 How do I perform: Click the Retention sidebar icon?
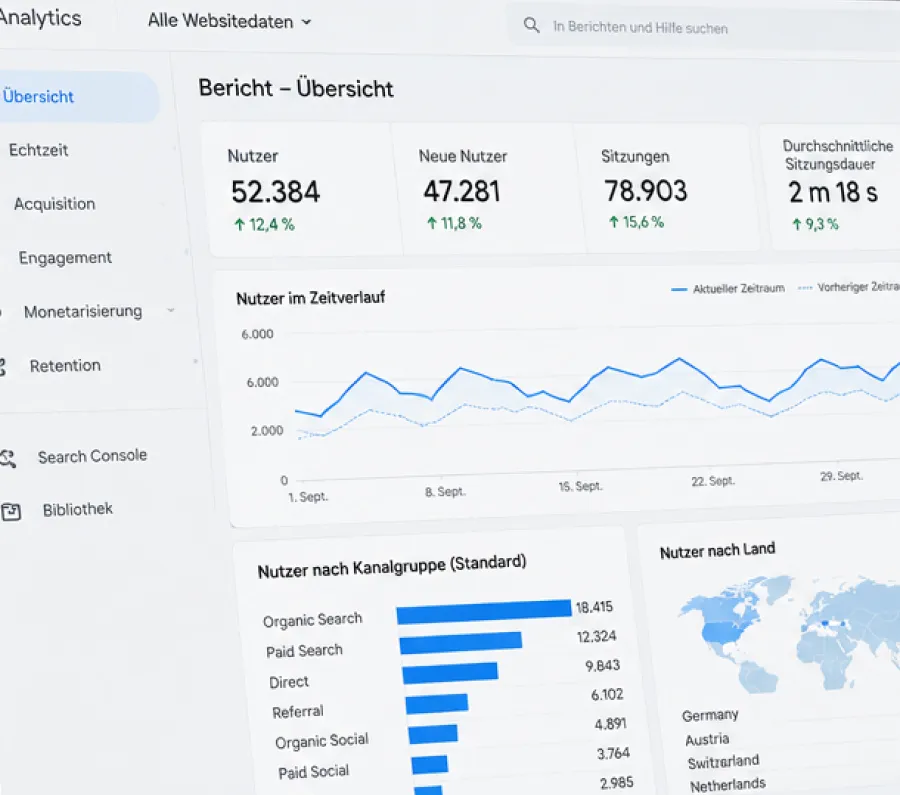(x=2, y=367)
